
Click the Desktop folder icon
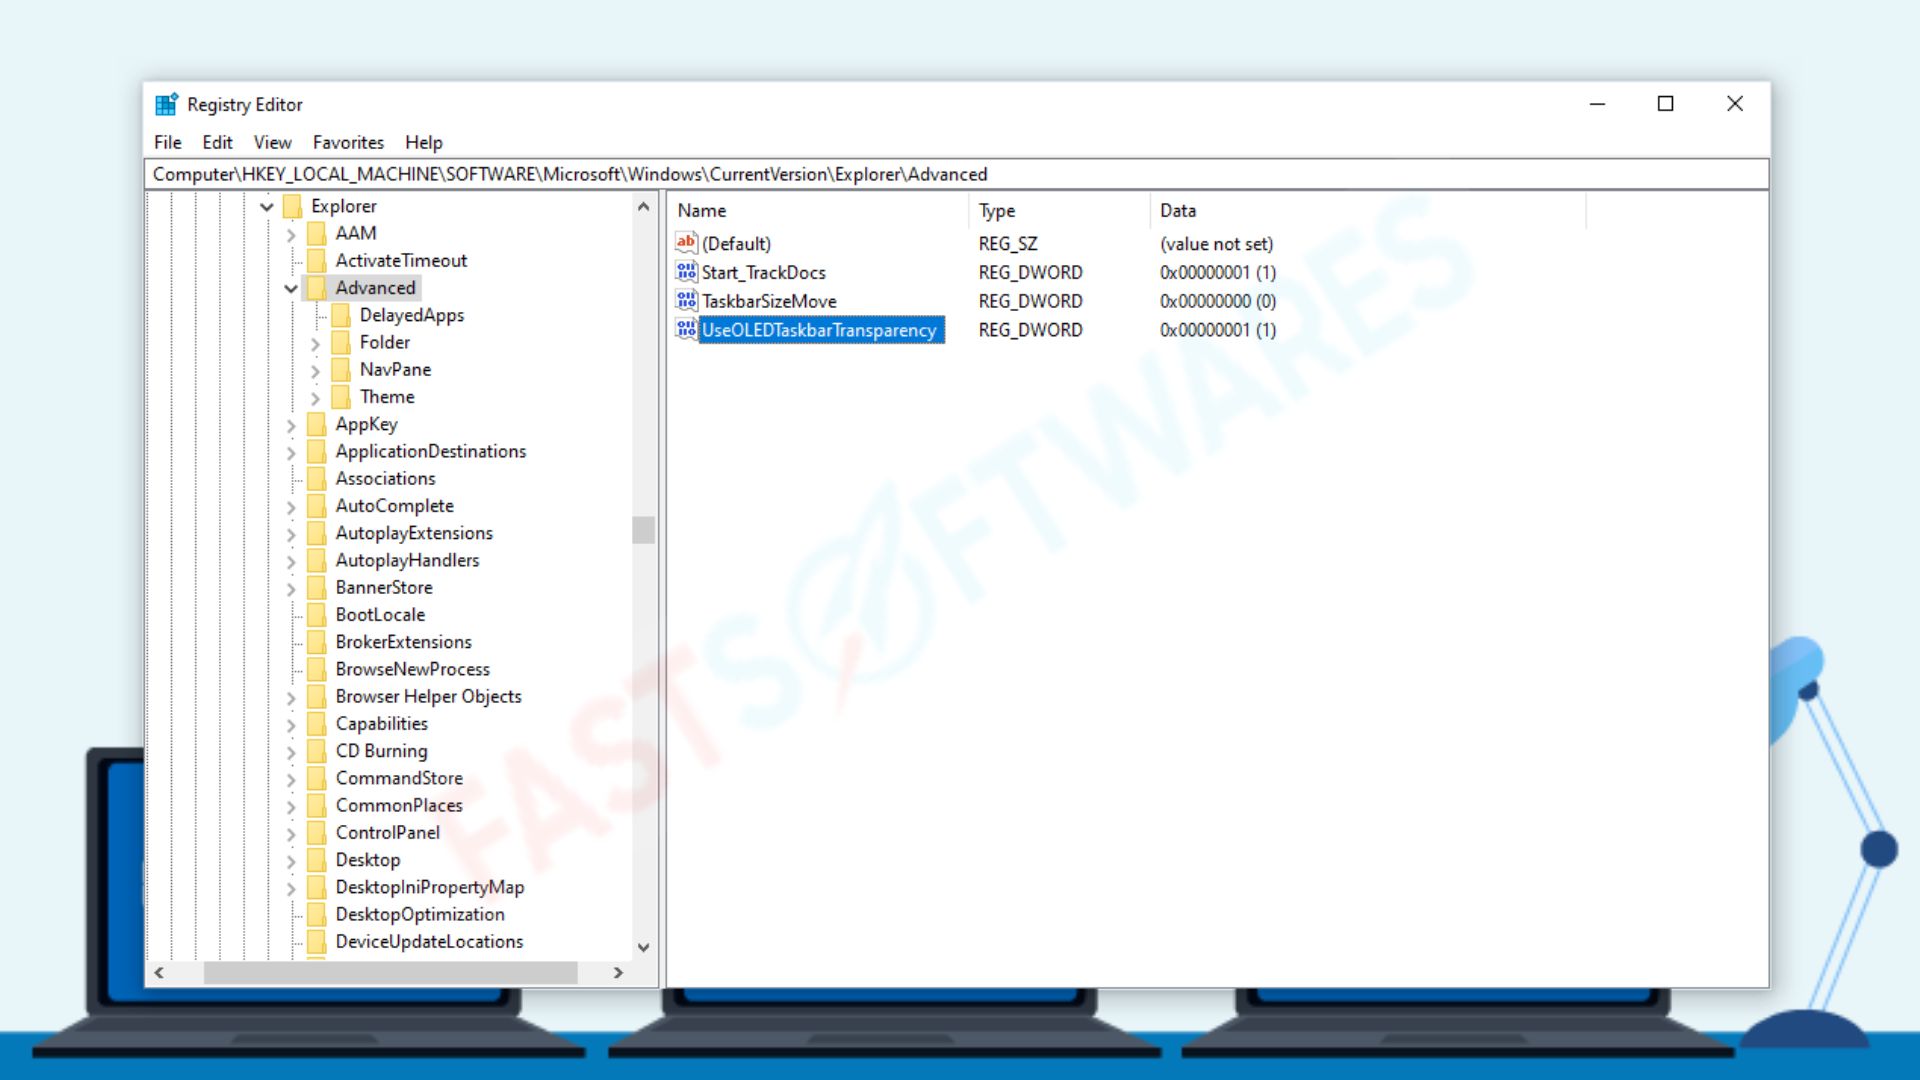click(317, 860)
